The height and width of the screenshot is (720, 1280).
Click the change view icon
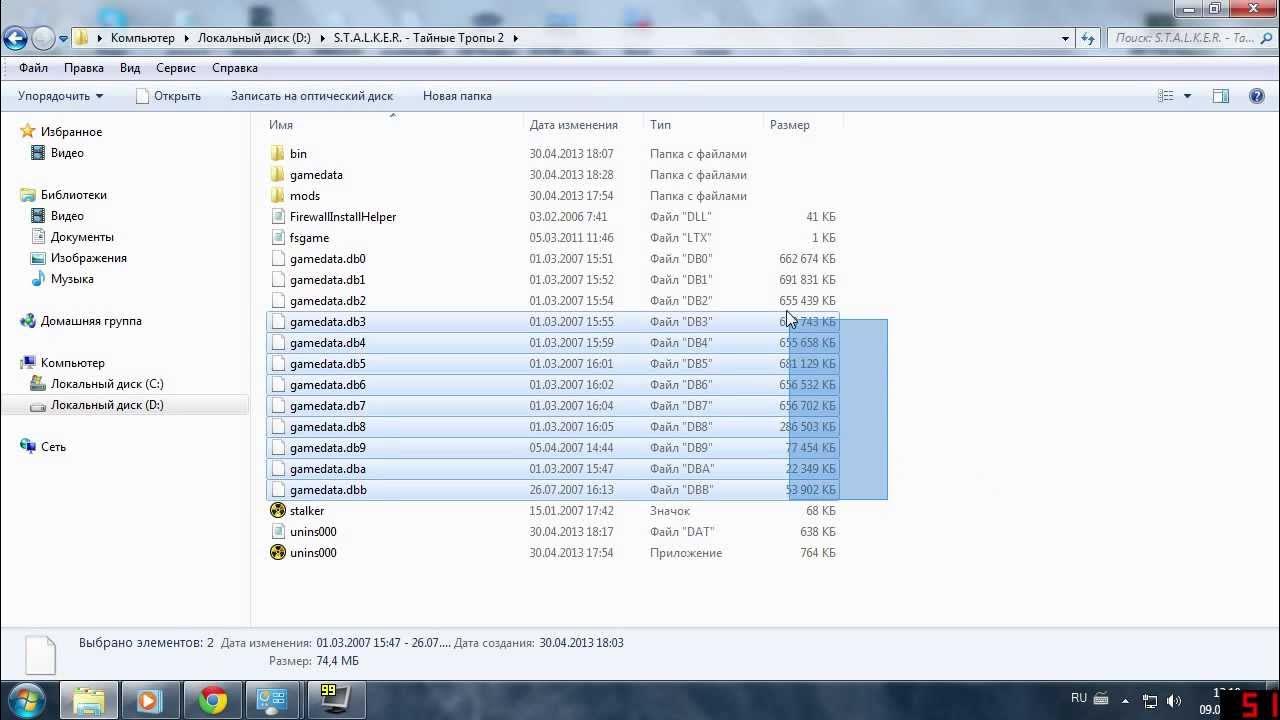point(1166,96)
